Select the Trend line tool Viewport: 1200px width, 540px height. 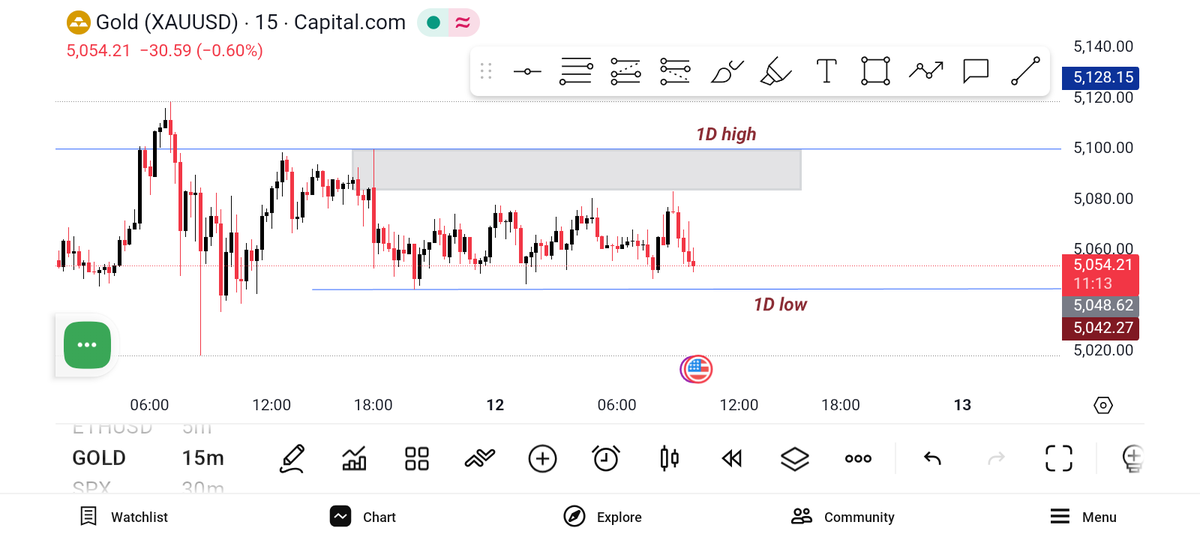(x=1025, y=71)
